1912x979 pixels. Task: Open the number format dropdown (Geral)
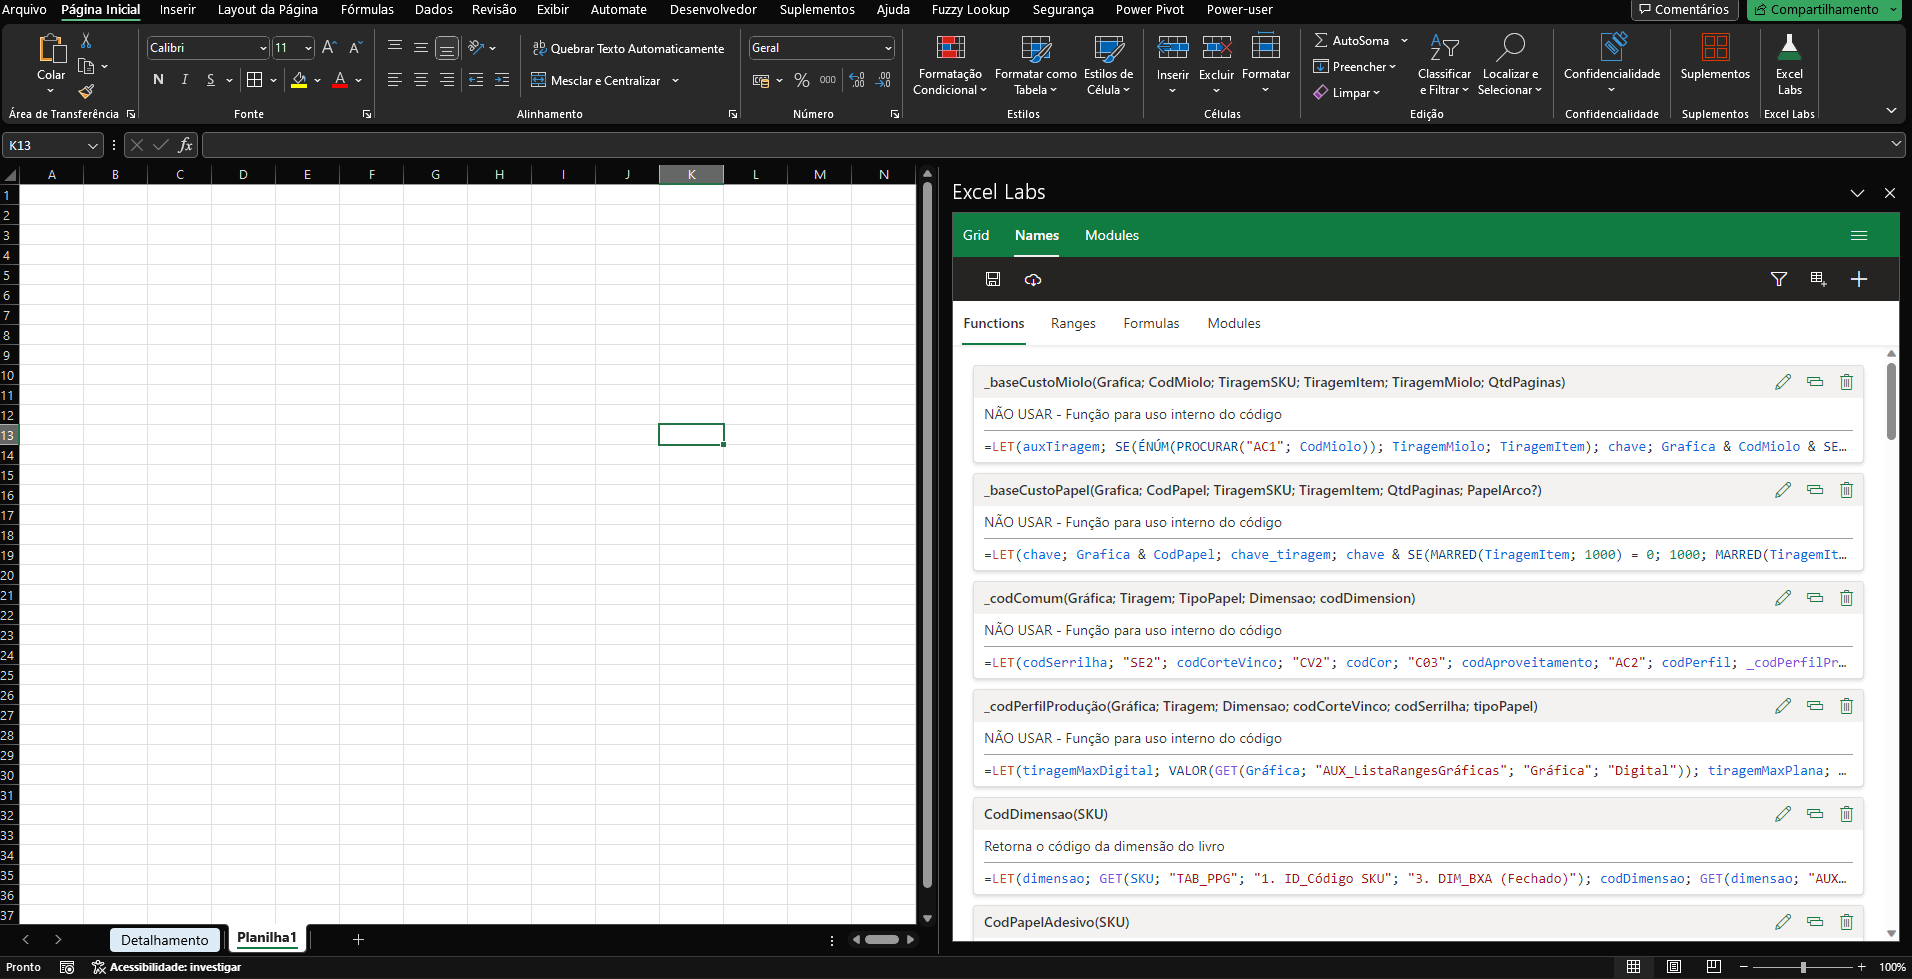pos(888,48)
